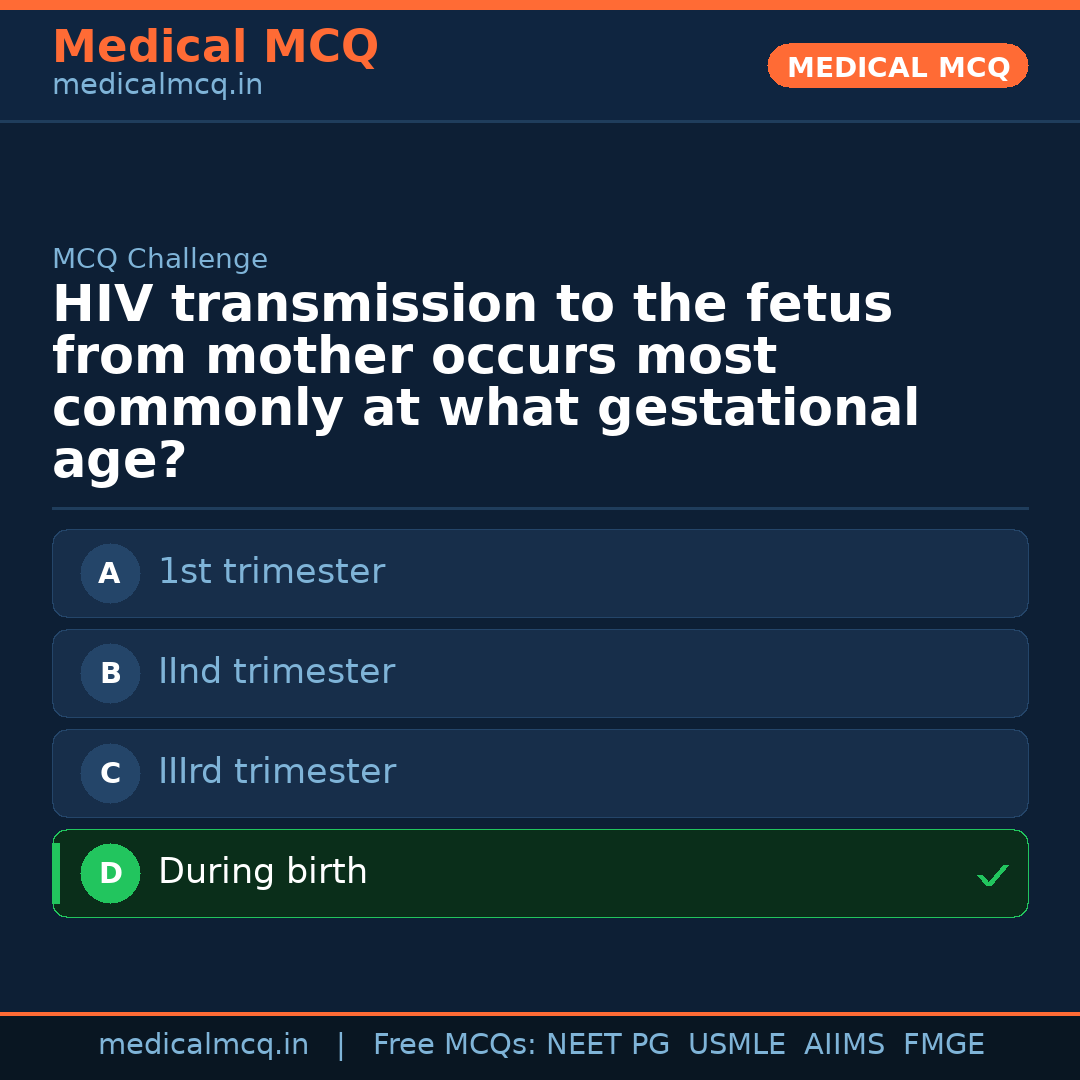Click the letter B circle icon

(110, 673)
